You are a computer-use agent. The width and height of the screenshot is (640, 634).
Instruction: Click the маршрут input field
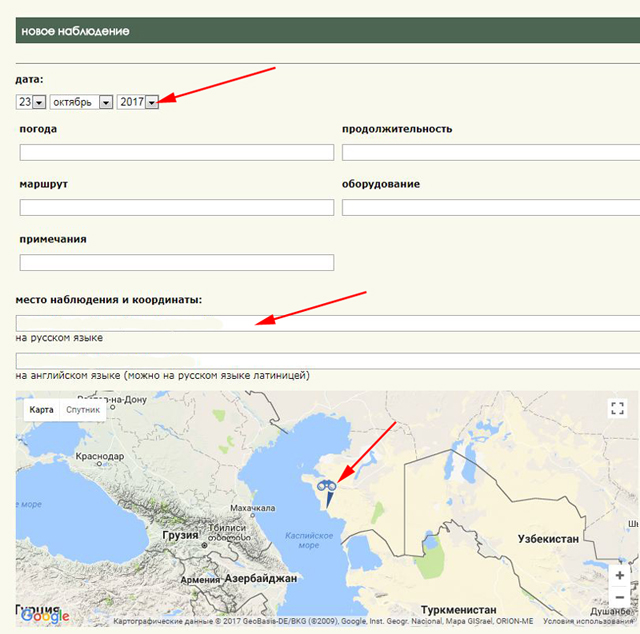(176, 208)
